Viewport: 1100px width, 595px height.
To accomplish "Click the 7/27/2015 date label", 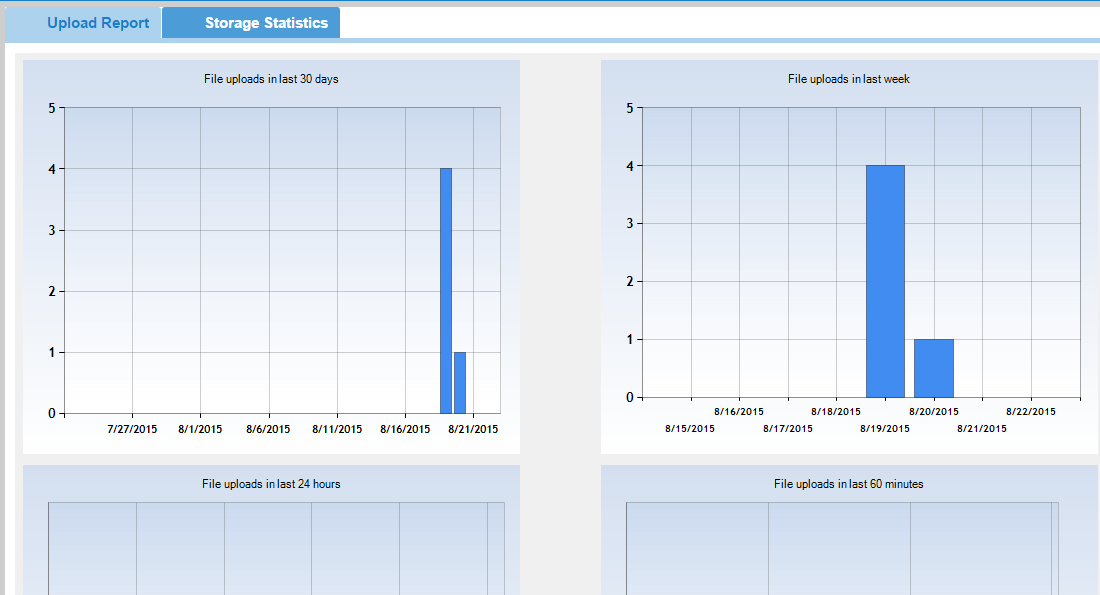I will [x=132, y=429].
